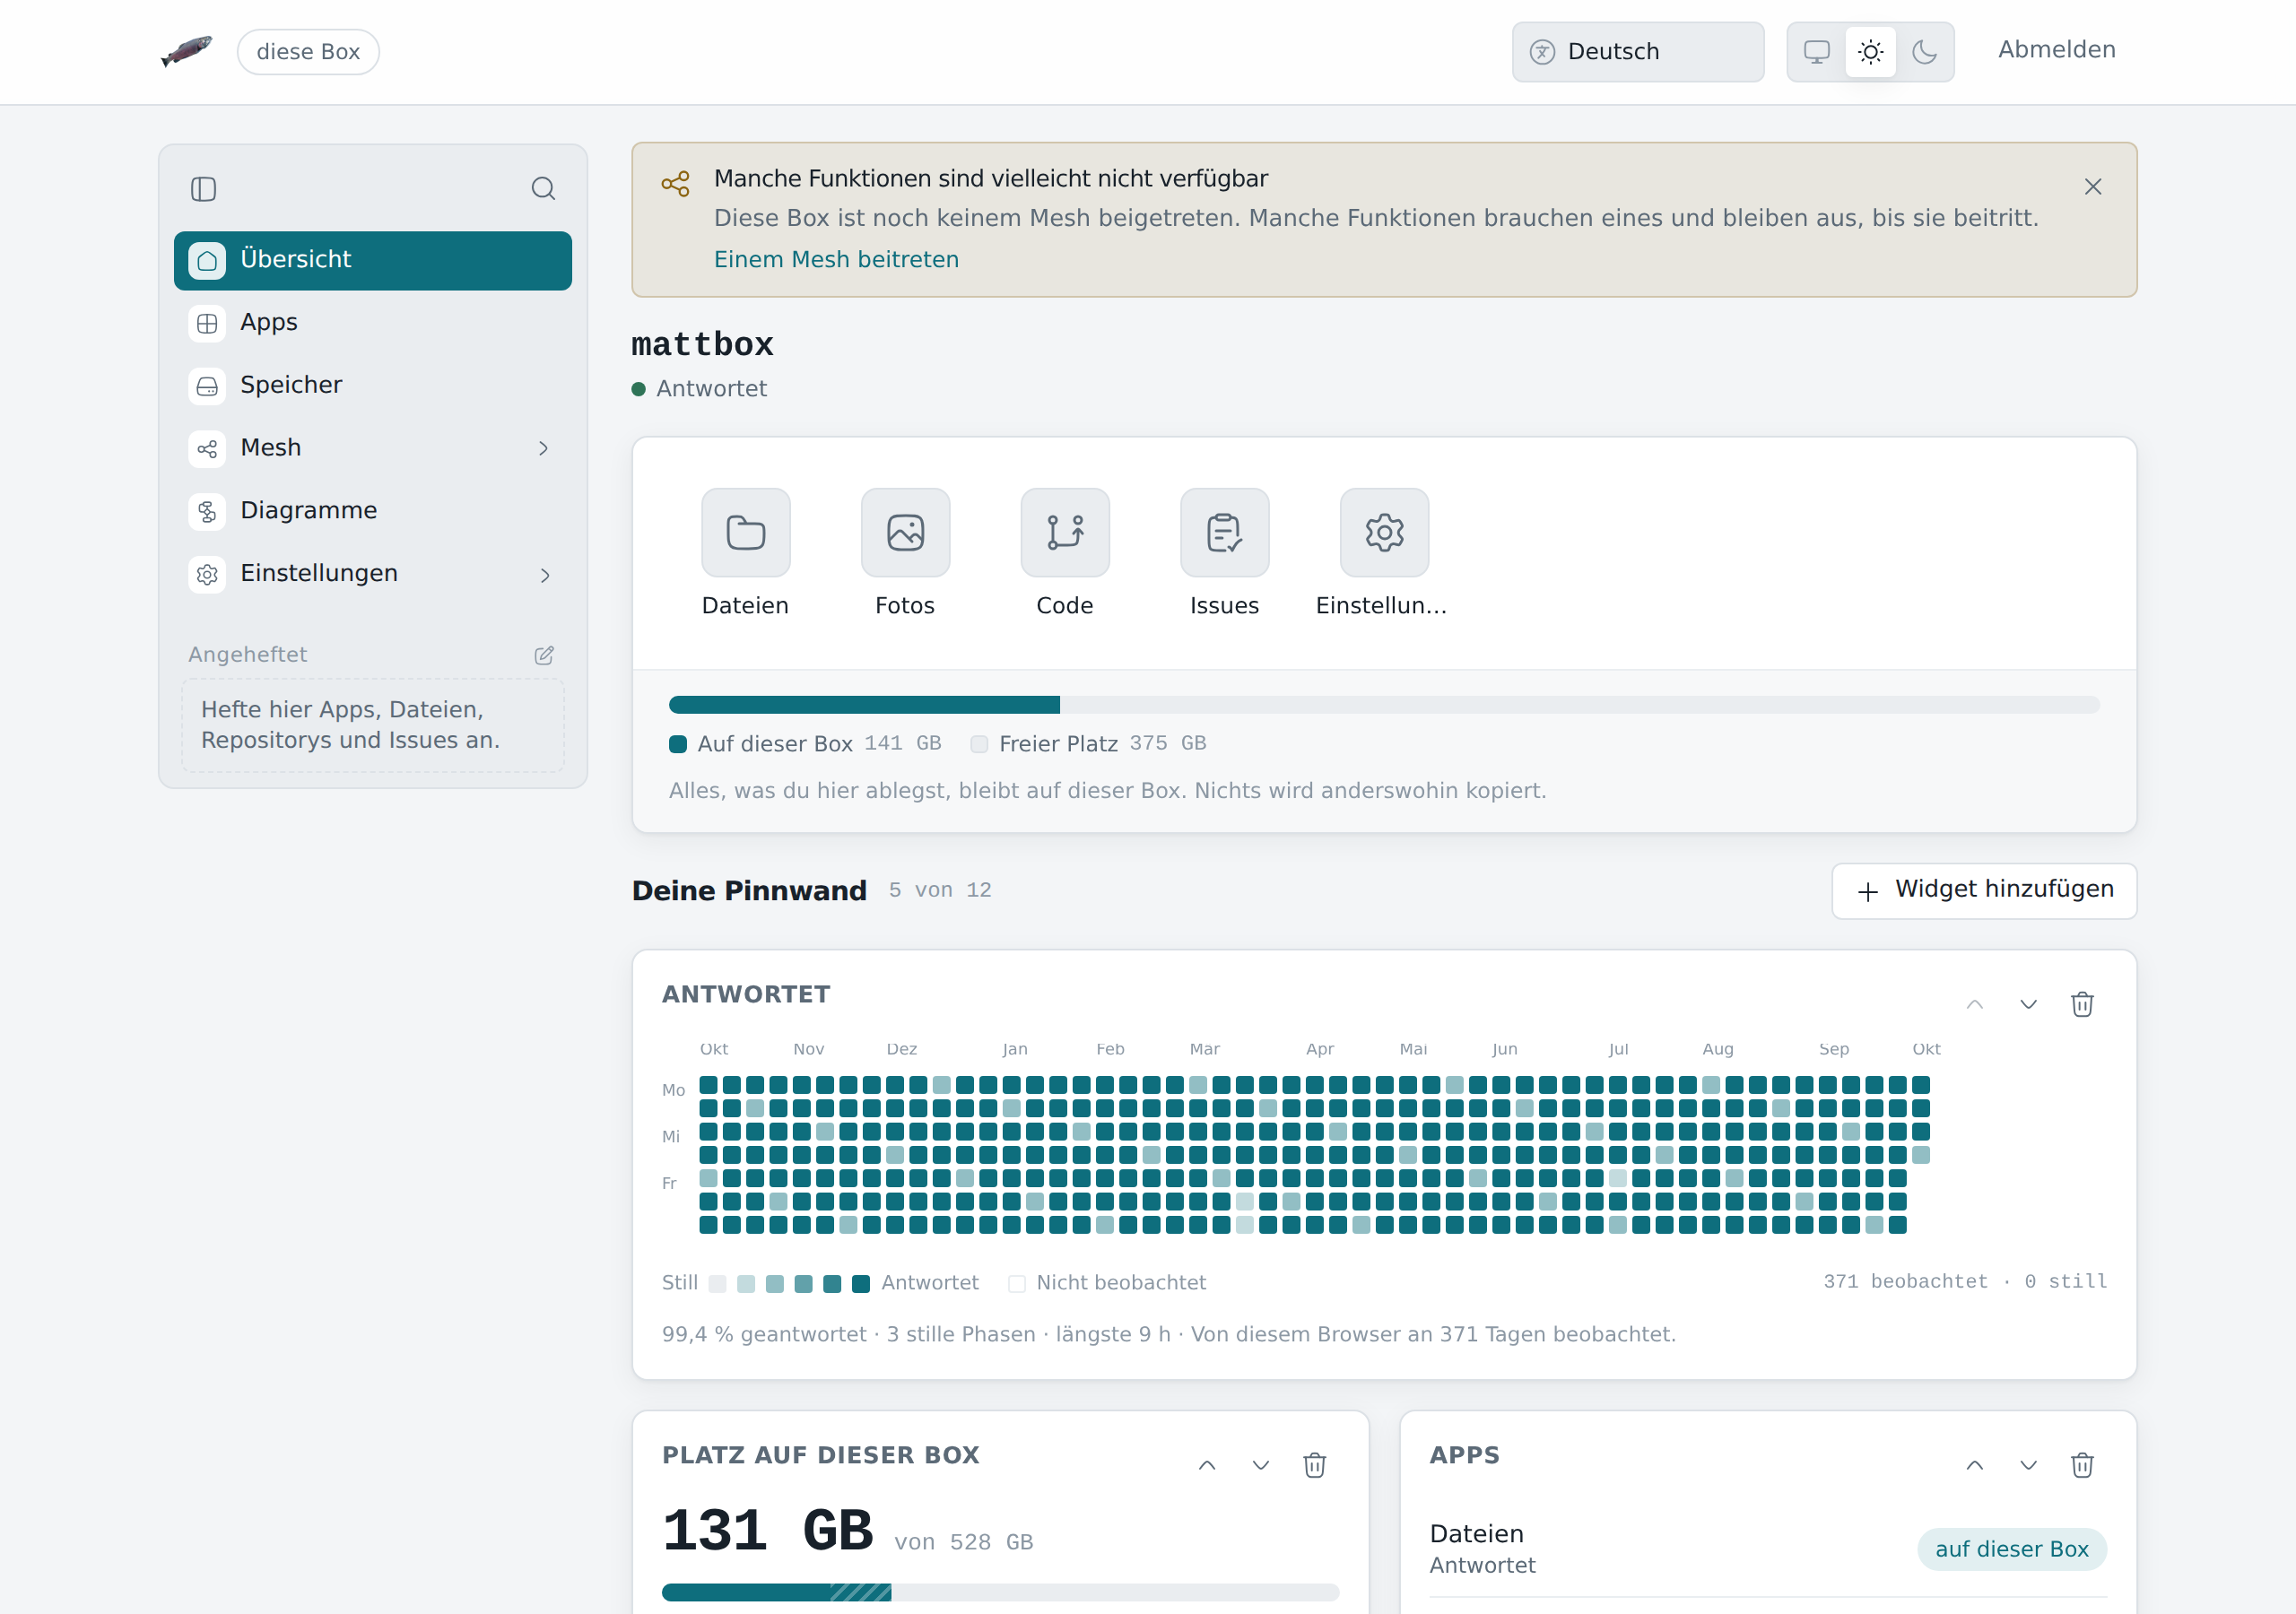Delete the Antwortet widget with trash icon
The image size is (2296, 1614).
[2082, 1004]
